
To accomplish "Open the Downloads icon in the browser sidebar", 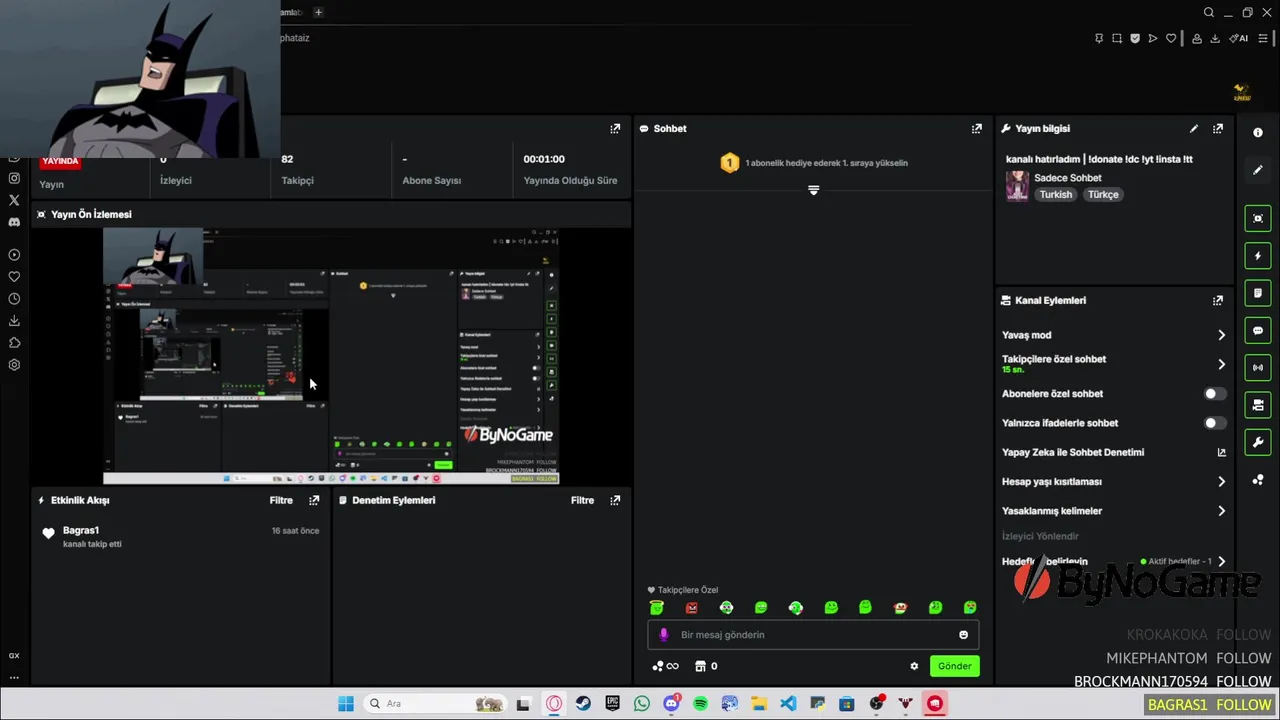I will tap(14, 321).
